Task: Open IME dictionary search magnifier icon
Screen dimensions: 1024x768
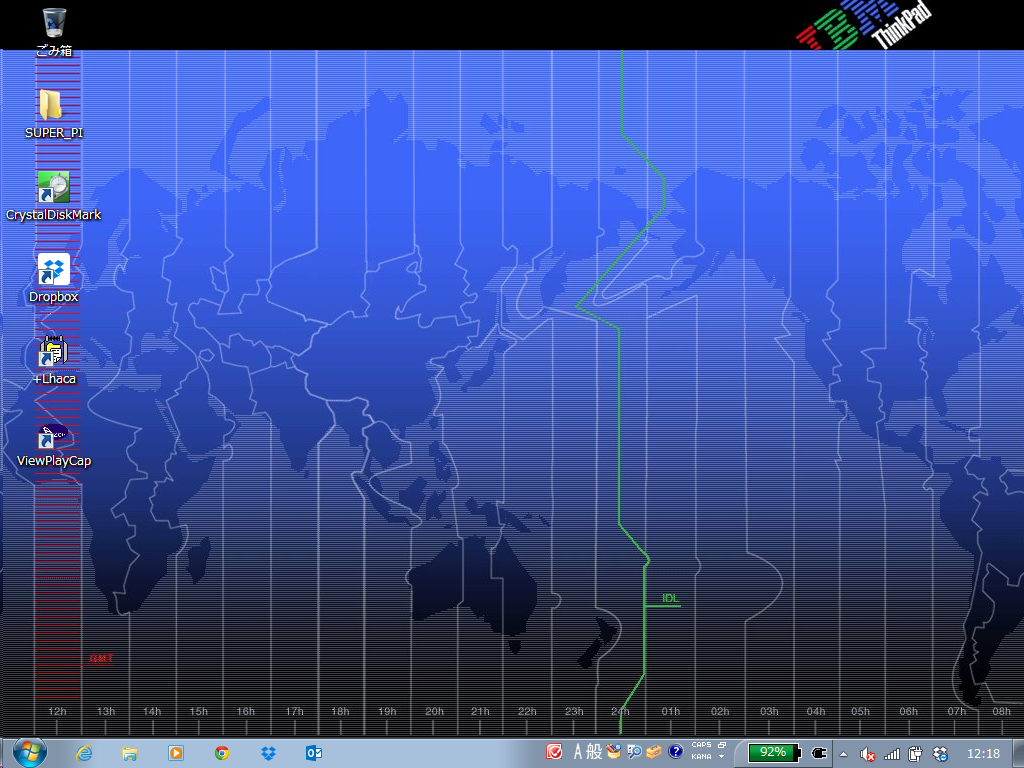Action: (x=634, y=752)
